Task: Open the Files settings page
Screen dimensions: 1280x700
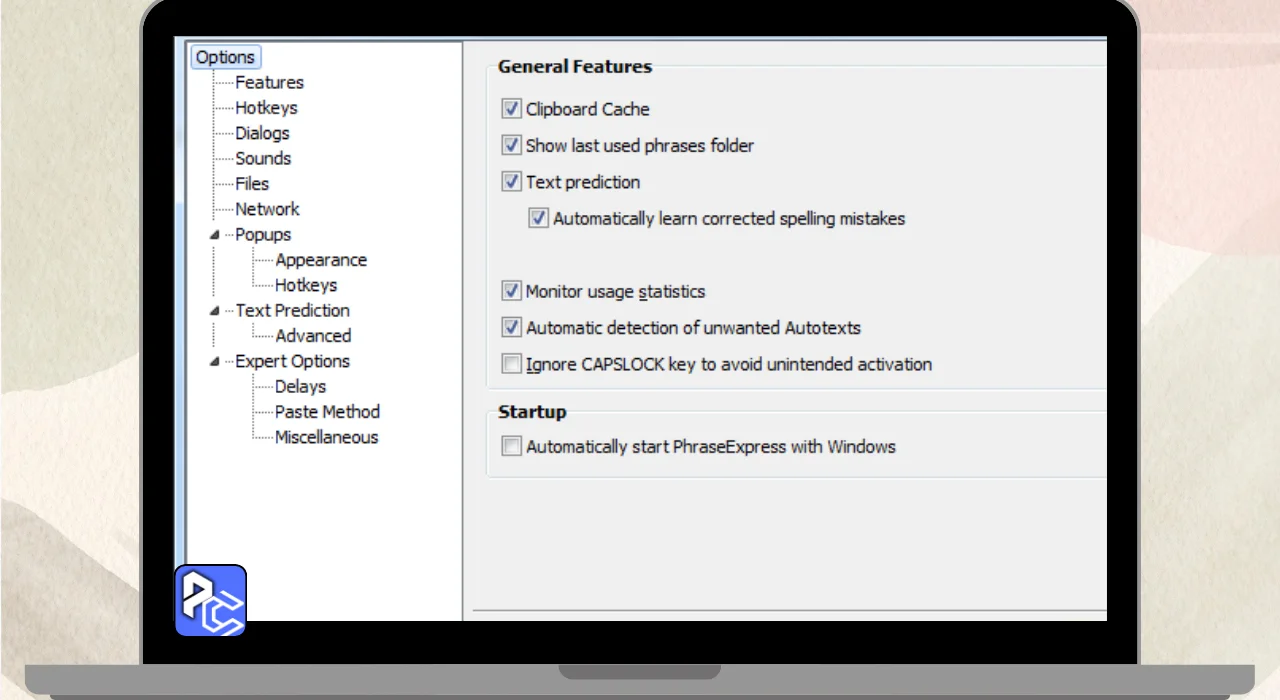Action: (252, 183)
